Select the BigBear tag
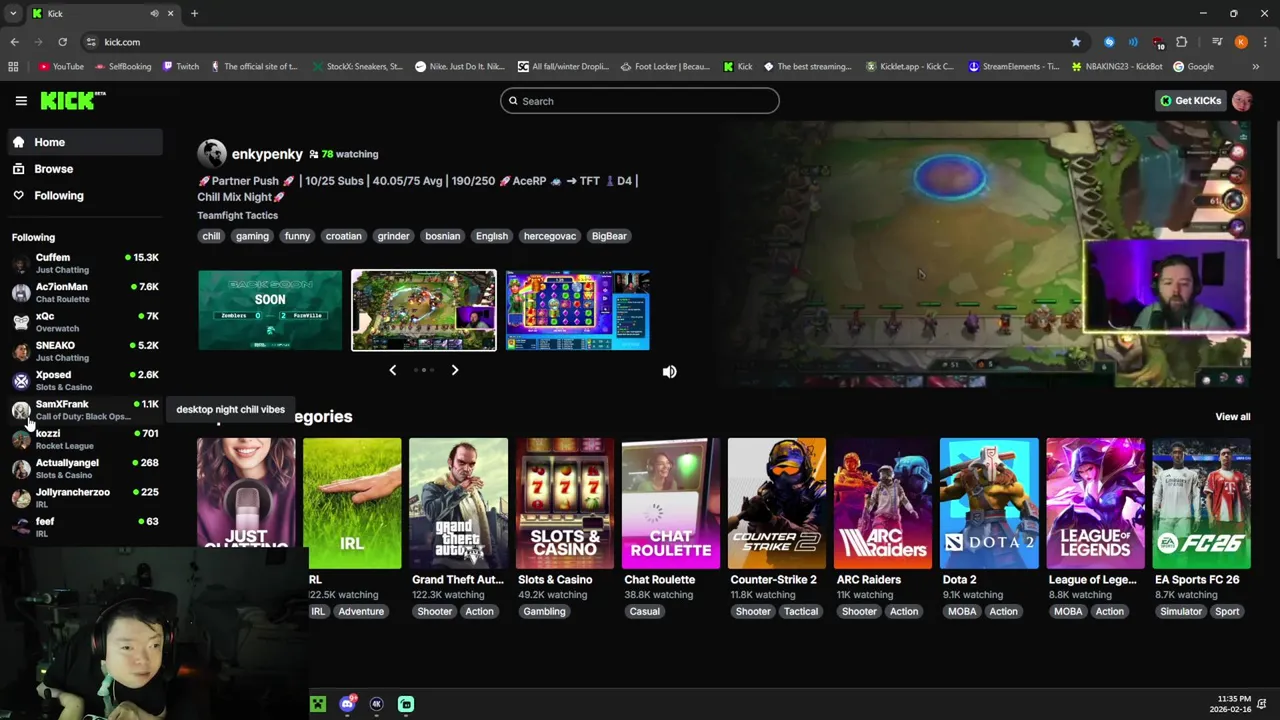The height and width of the screenshot is (720, 1280). [609, 236]
